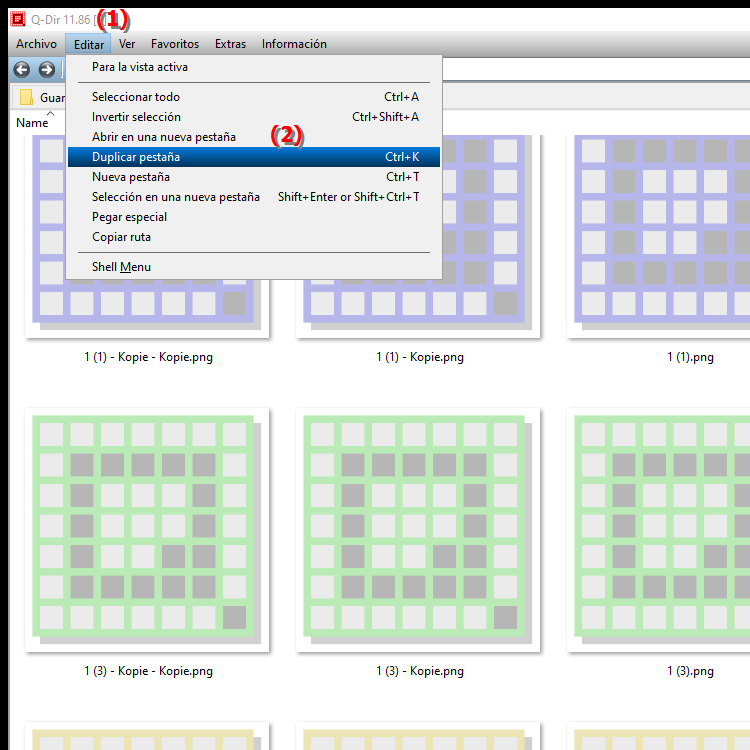This screenshot has height=750, width=750.
Task: Choose Nueva pestaña menu entry
Action: click(x=254, y=177)
